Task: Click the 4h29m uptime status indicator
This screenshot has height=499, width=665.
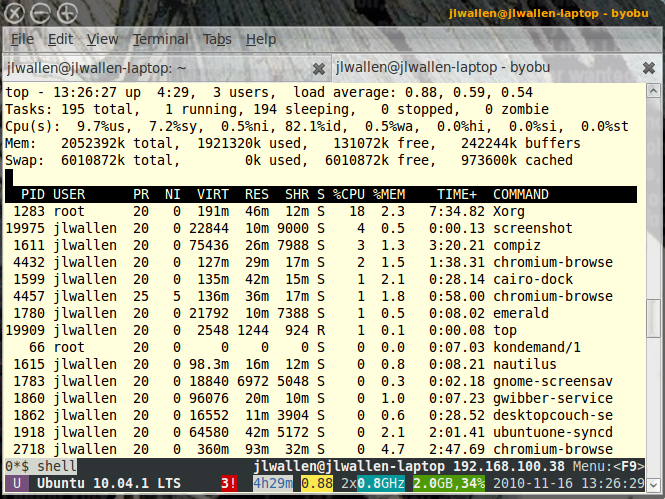Action: tap(273, 484)
